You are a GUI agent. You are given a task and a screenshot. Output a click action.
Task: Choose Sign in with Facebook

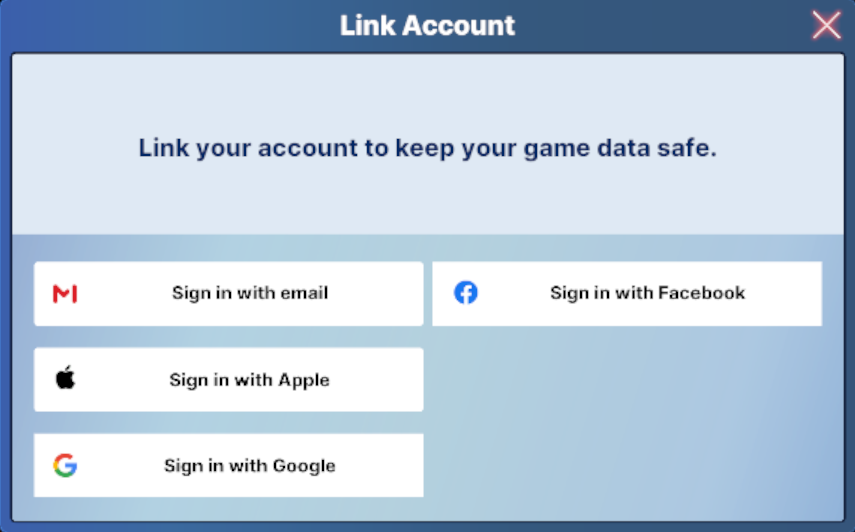point(627,294)
